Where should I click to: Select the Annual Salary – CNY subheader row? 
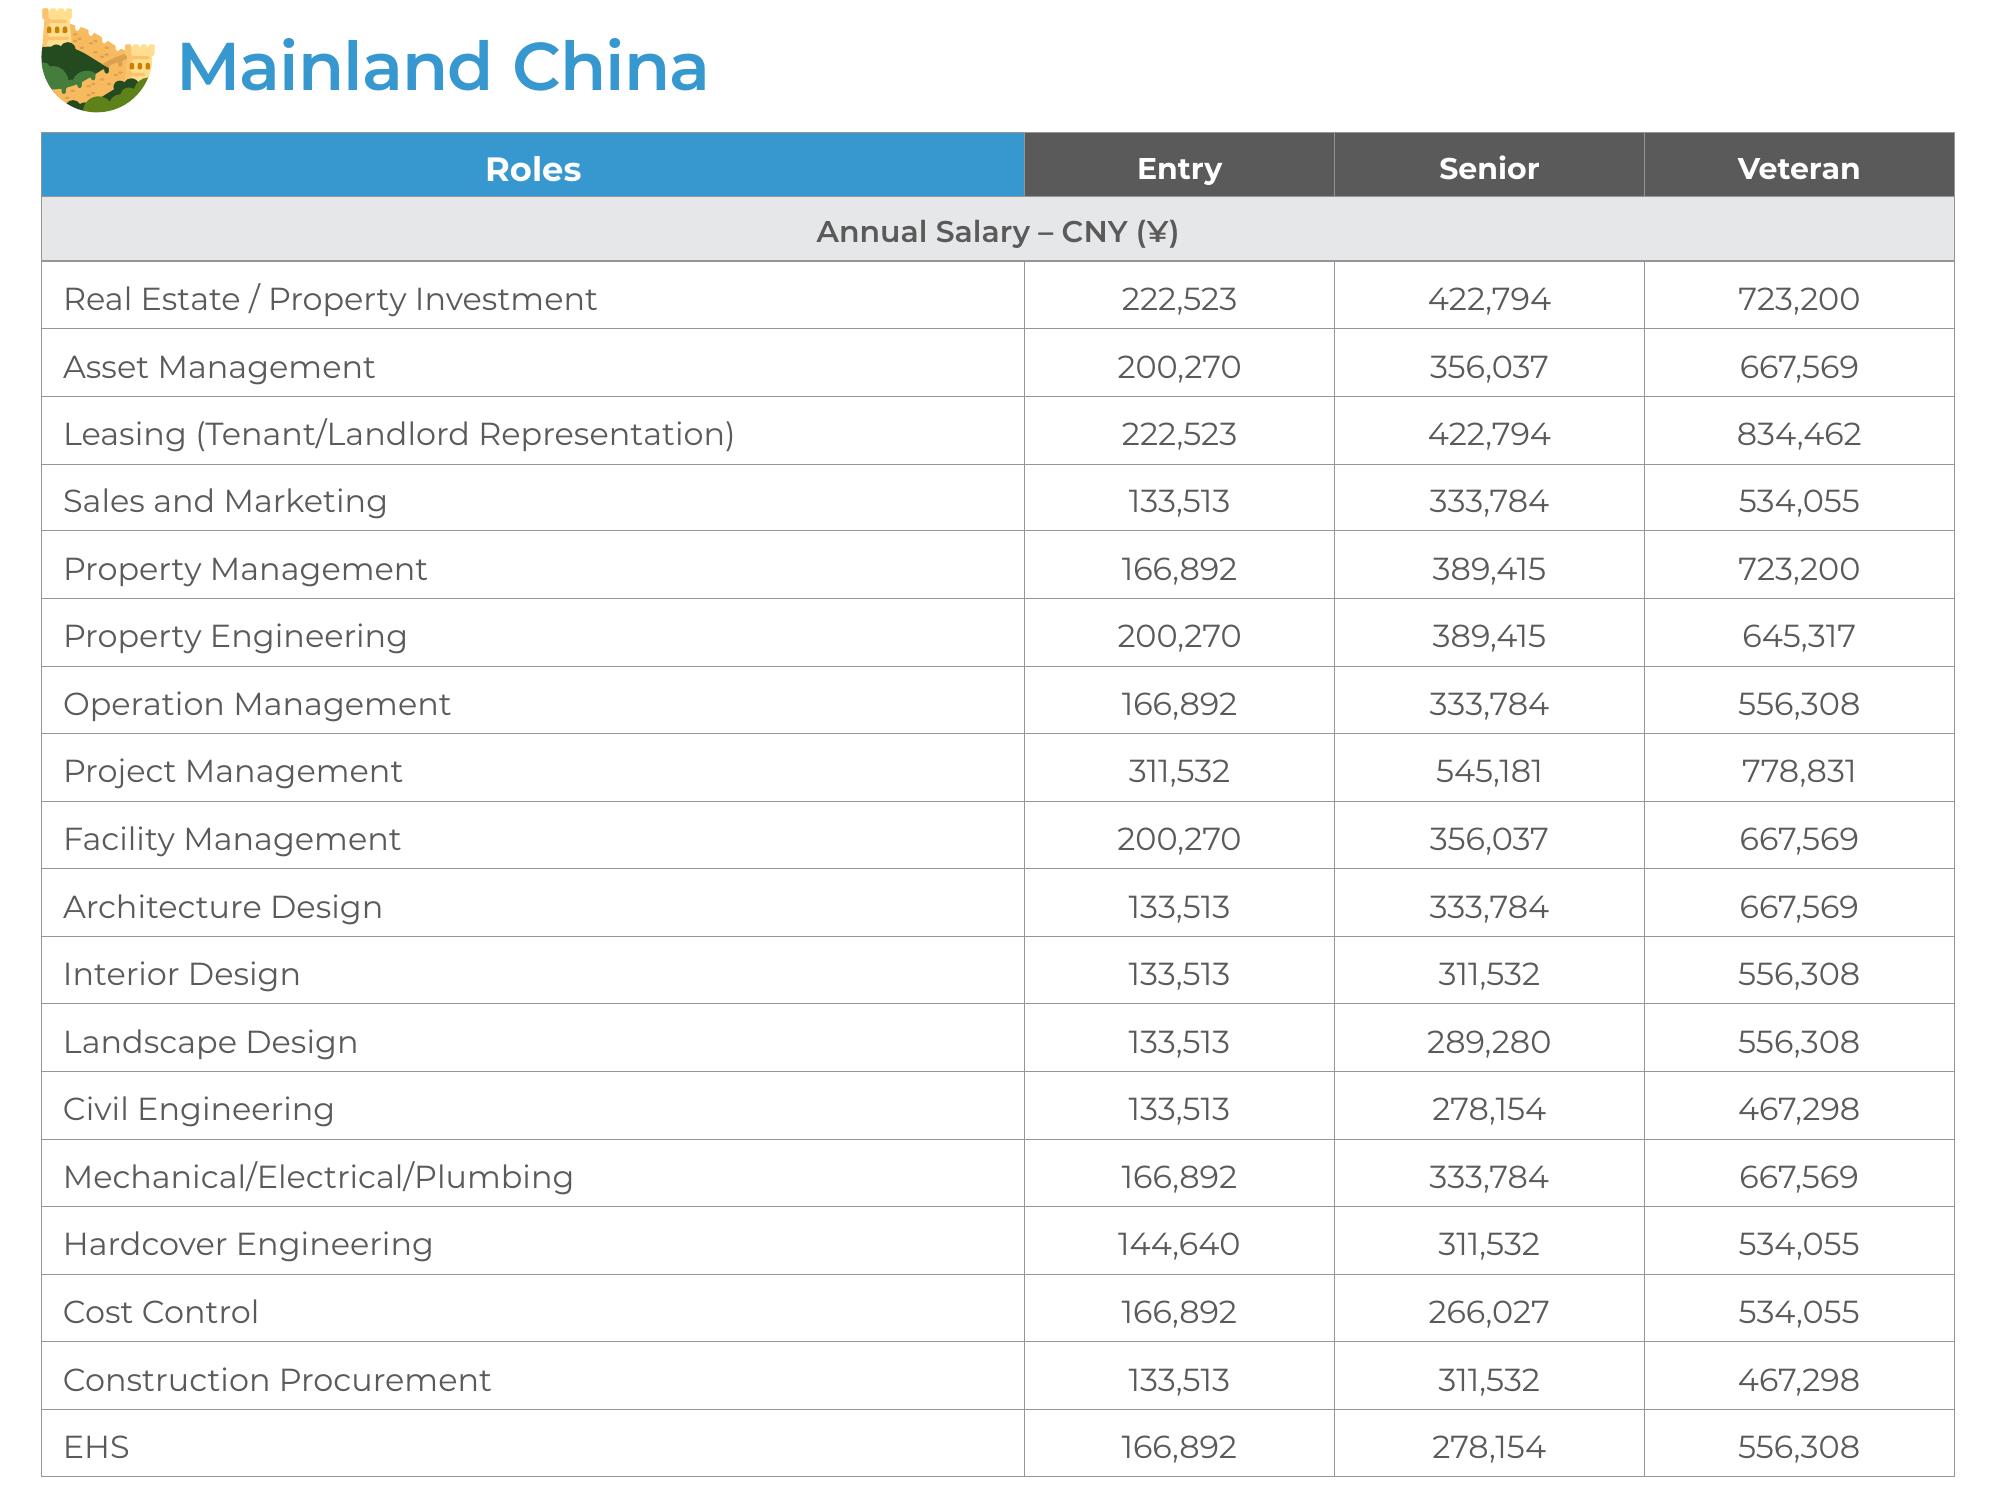997,230
